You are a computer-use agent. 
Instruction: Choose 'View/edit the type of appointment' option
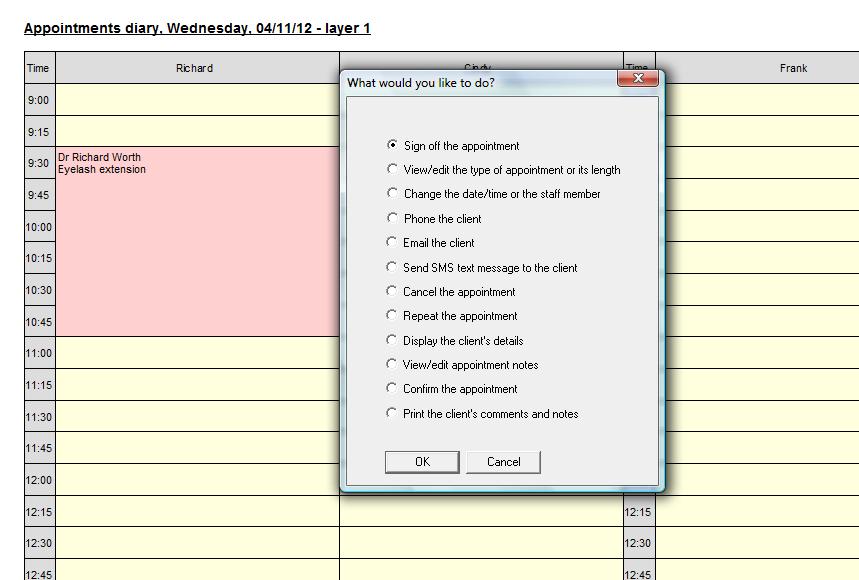[x=392, y=170]
